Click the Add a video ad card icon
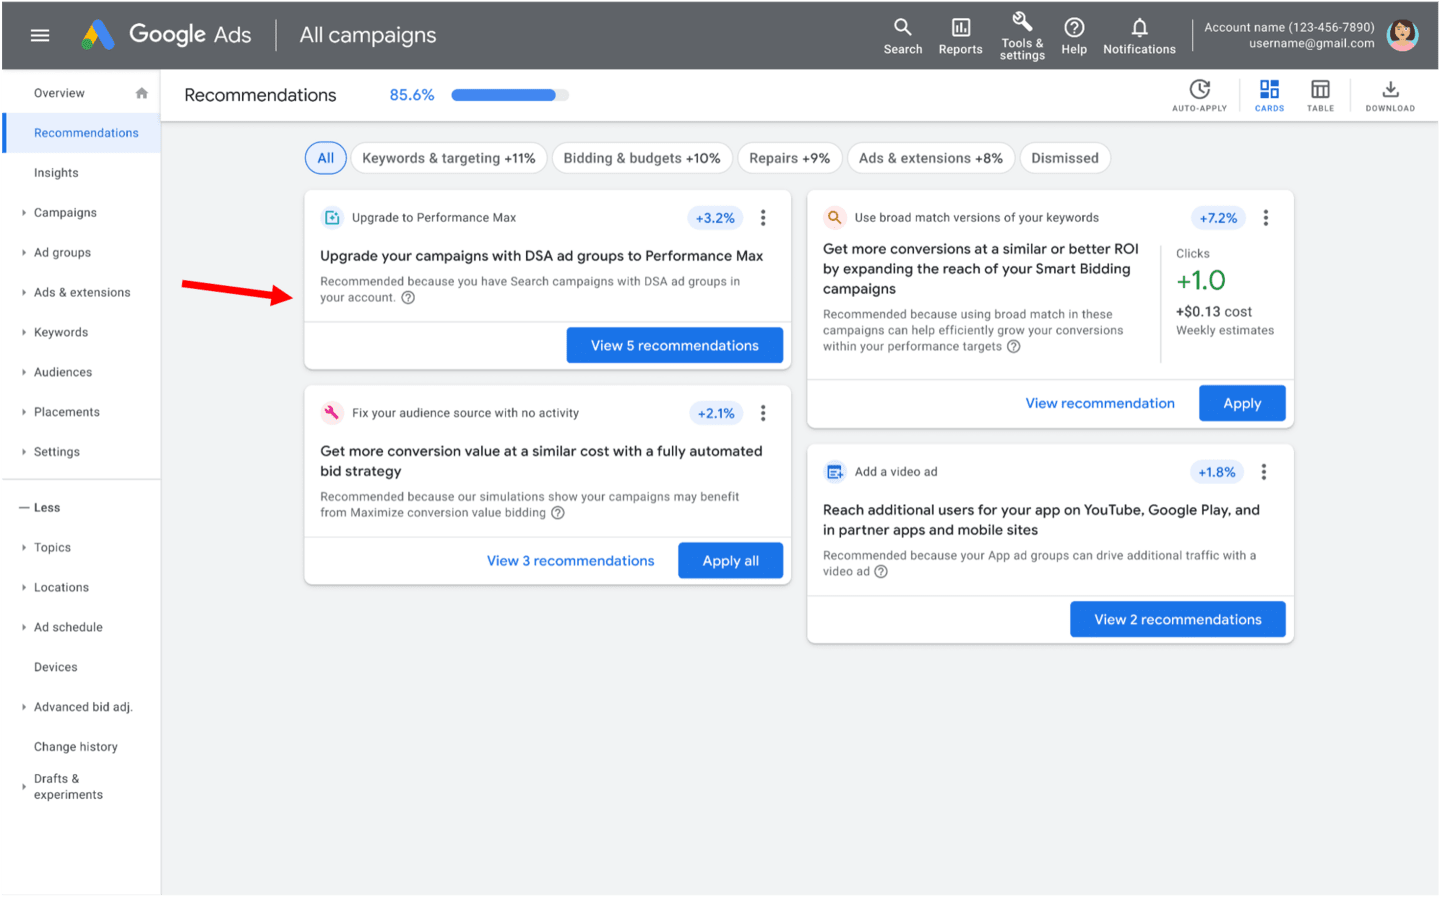The width and height of the screenshot is (1440, 897). 834,472
